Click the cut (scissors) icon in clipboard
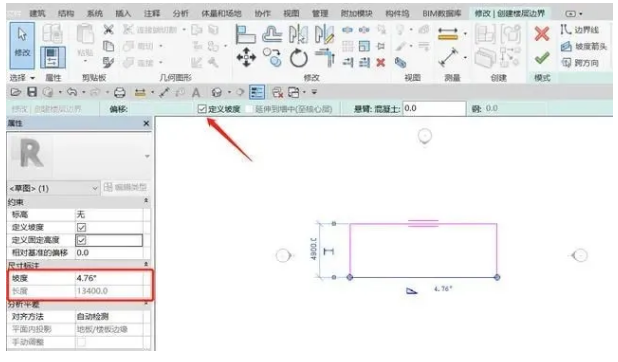 click(x=108, y=30)
